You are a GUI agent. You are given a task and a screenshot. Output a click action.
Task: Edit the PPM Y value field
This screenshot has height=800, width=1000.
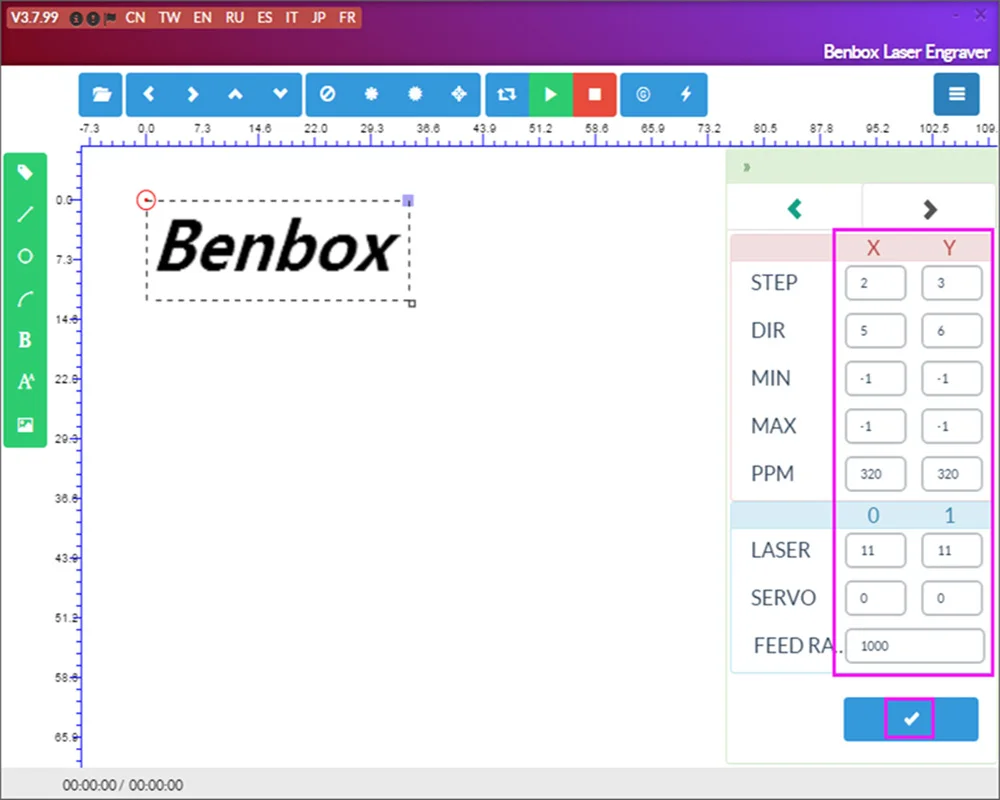click(952, 474)
